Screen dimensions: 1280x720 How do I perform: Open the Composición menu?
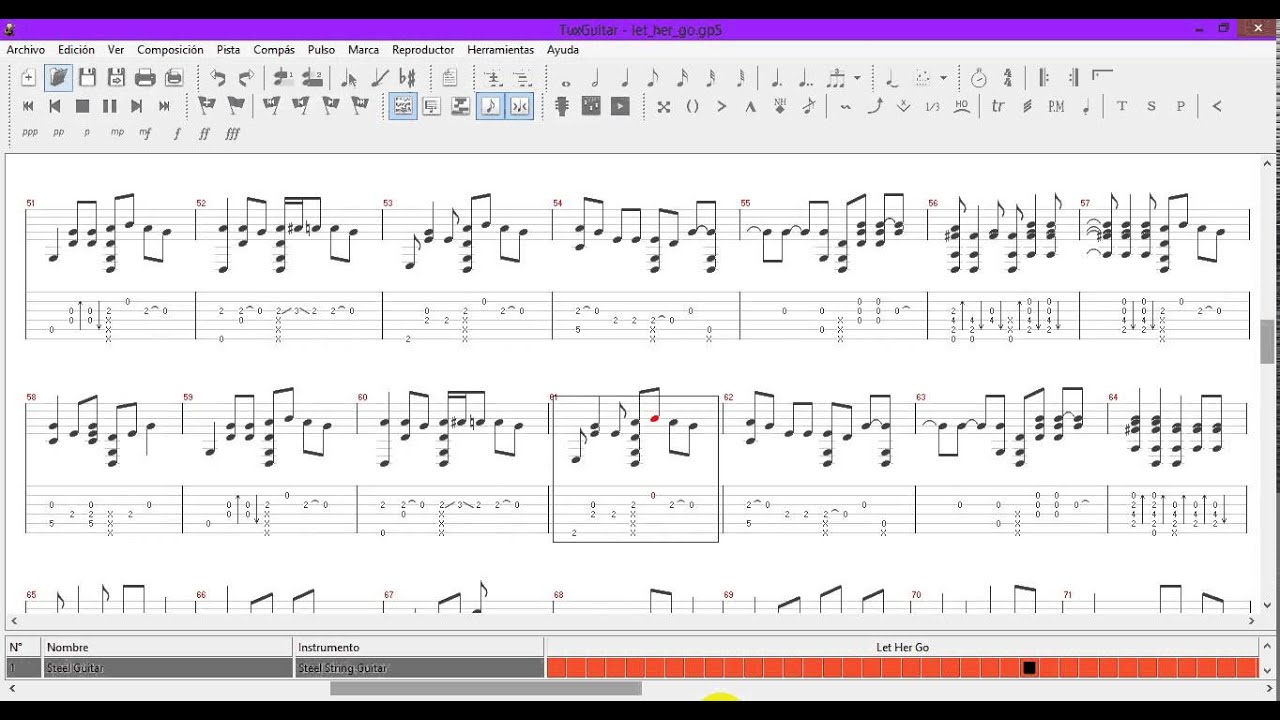[x=170, y=49]
